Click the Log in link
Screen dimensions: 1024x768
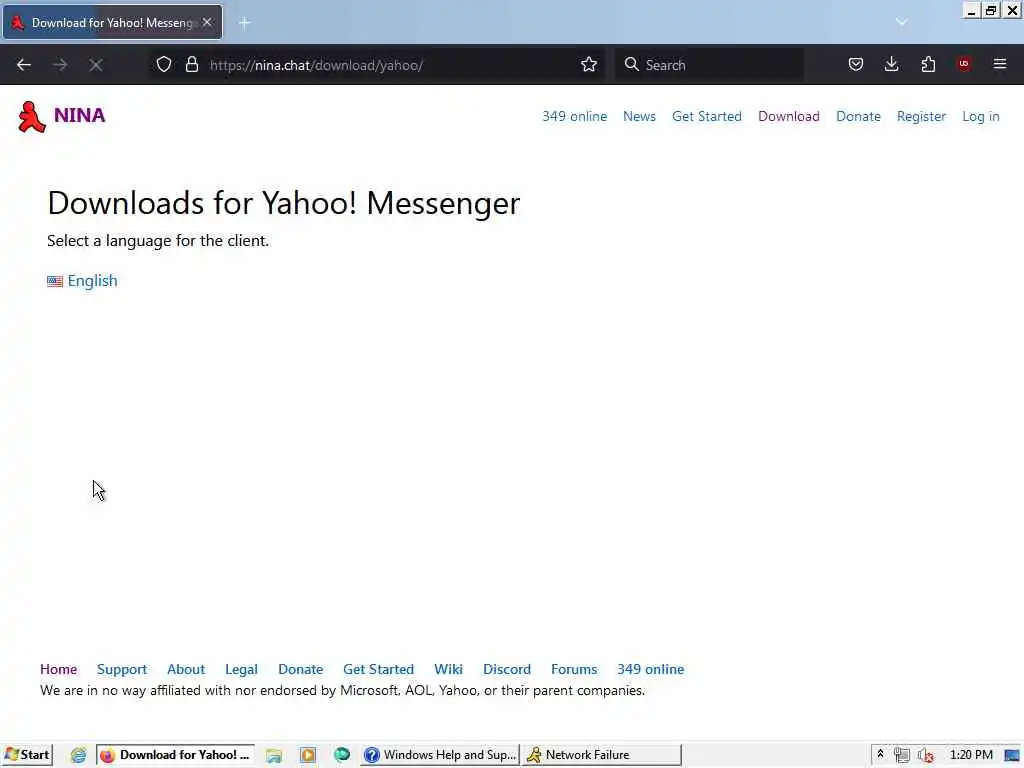coord(981,116)
